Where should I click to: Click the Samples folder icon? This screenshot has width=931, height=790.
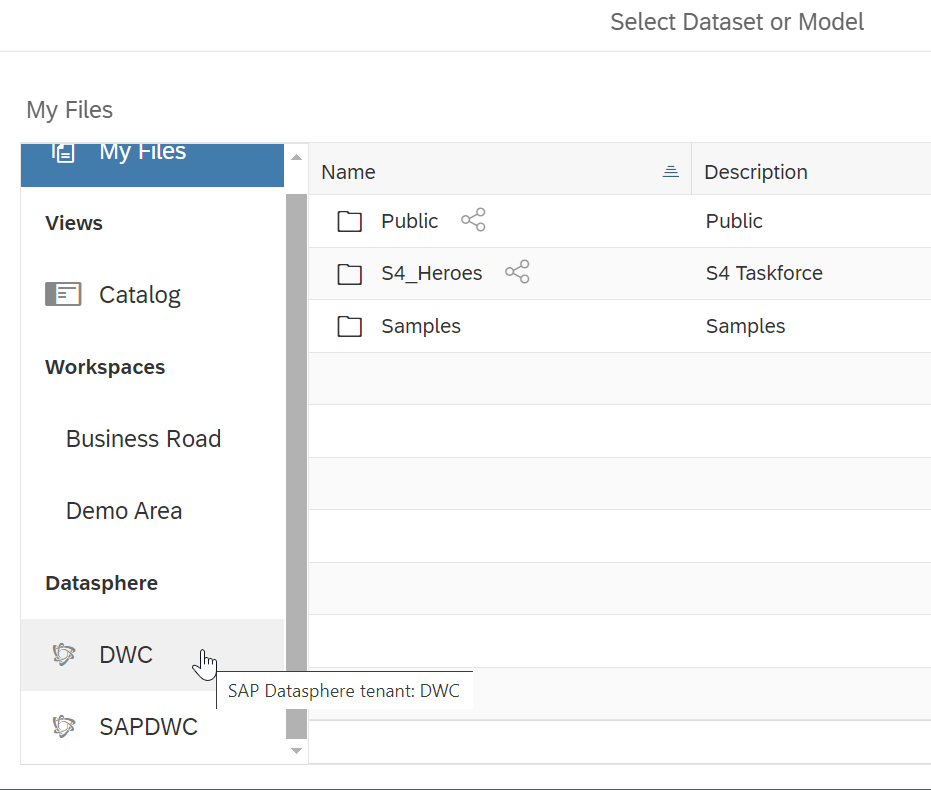click(349, 326)
